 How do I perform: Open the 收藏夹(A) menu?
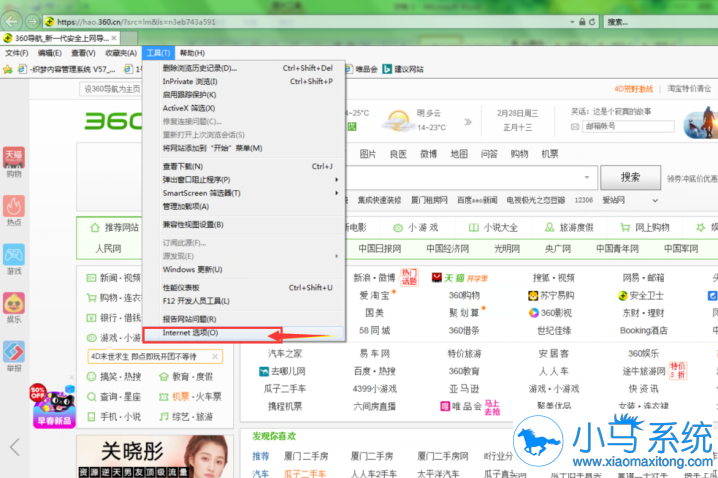(x=121, y=53)
